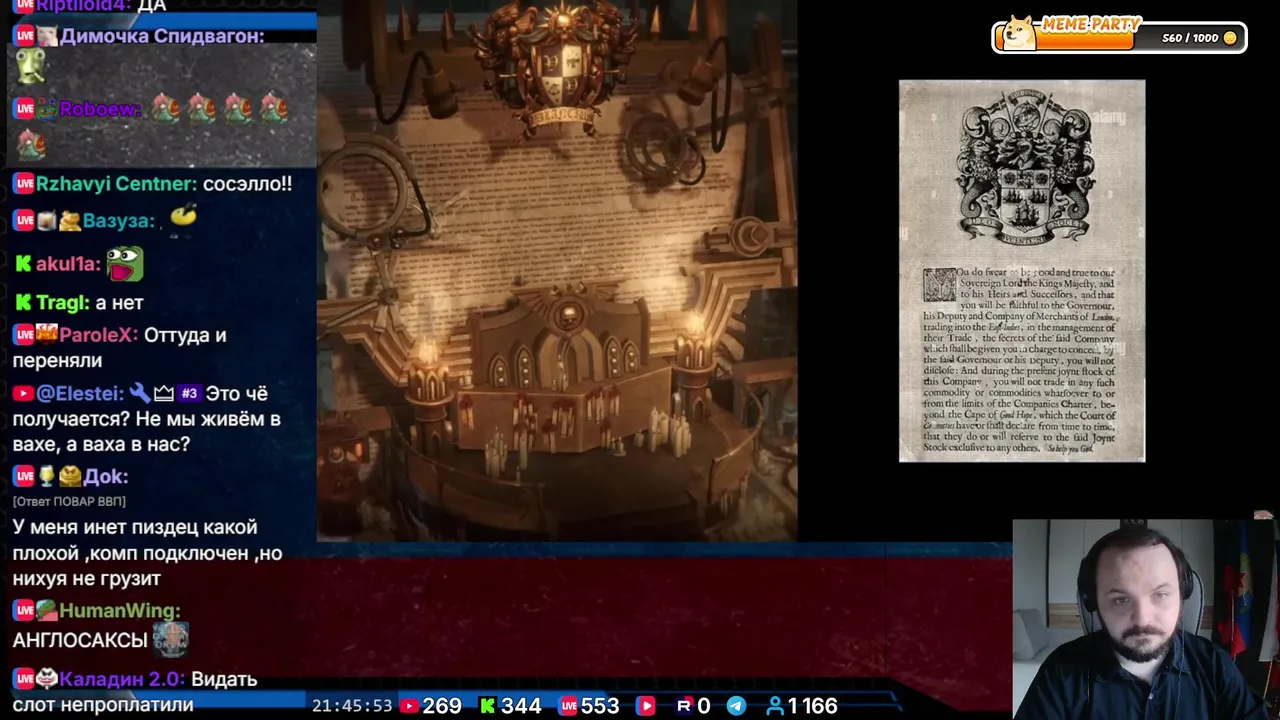Click the Kick viewer count 344
Image resolution: width=1280 pixels, height=720 pixels.
[x=521, y=706]
